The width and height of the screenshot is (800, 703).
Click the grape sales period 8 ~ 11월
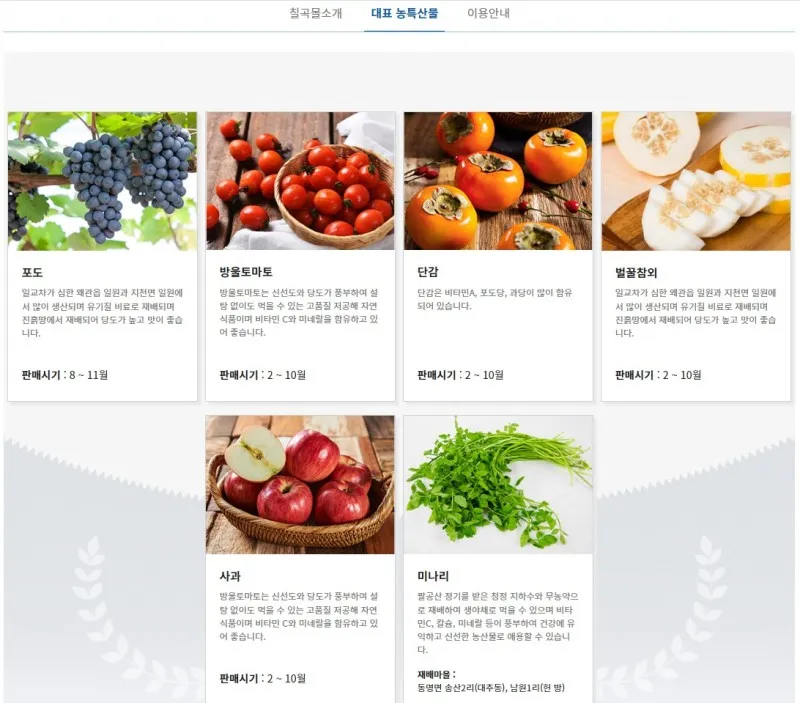89,375
